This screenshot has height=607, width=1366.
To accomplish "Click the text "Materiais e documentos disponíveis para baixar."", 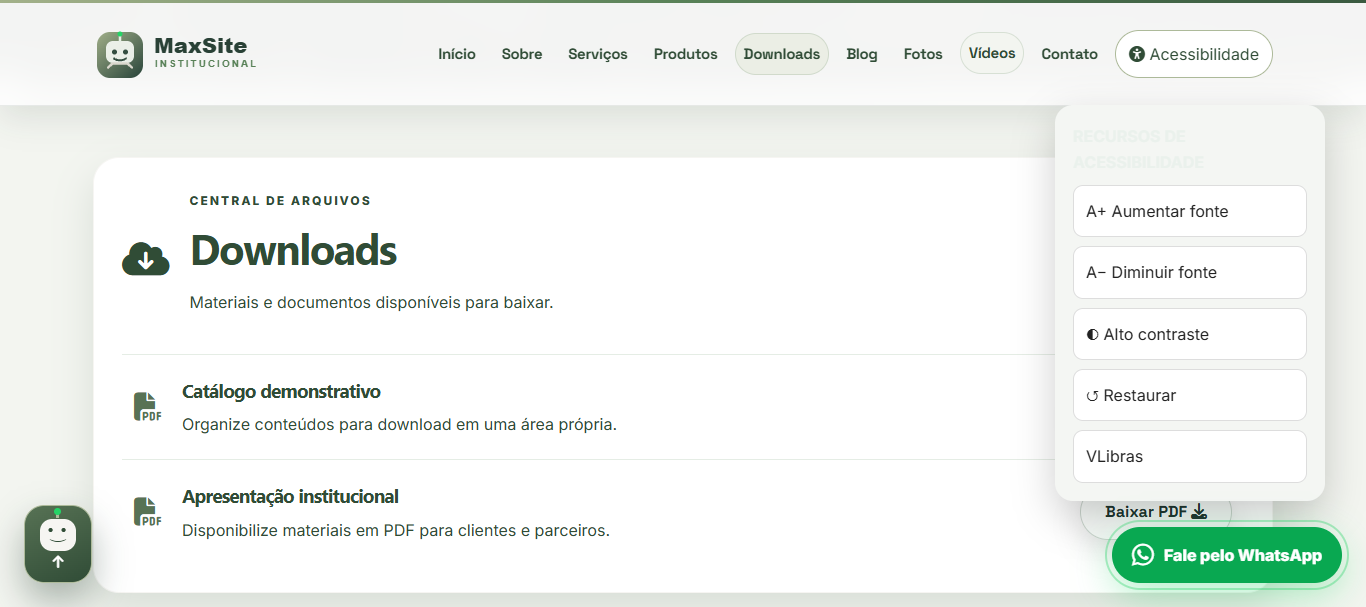I will click(x=371, y=302).
